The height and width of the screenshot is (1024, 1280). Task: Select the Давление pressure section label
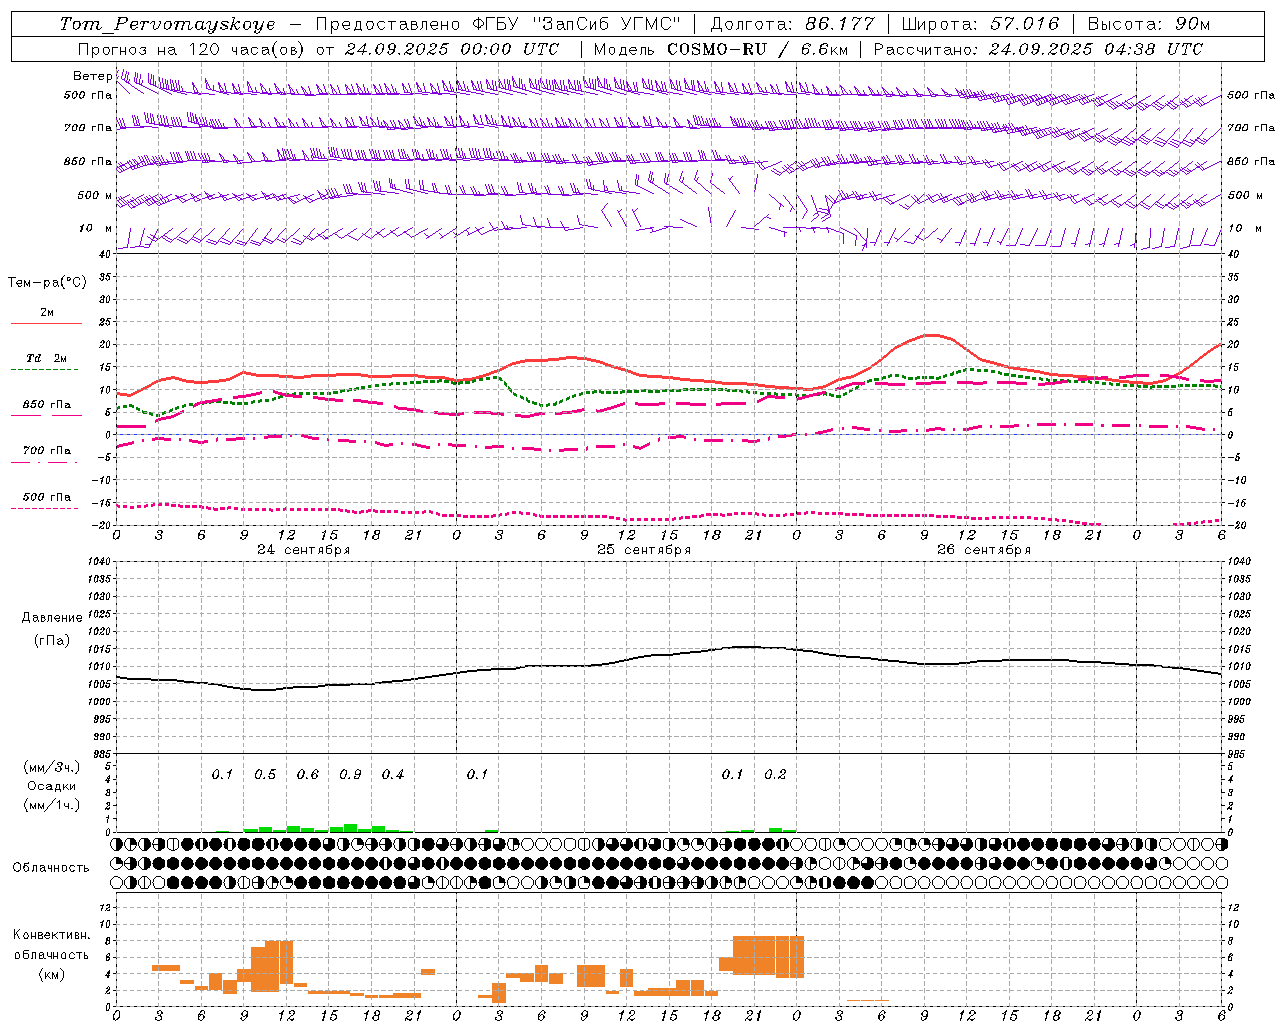(x=52, y=618)
